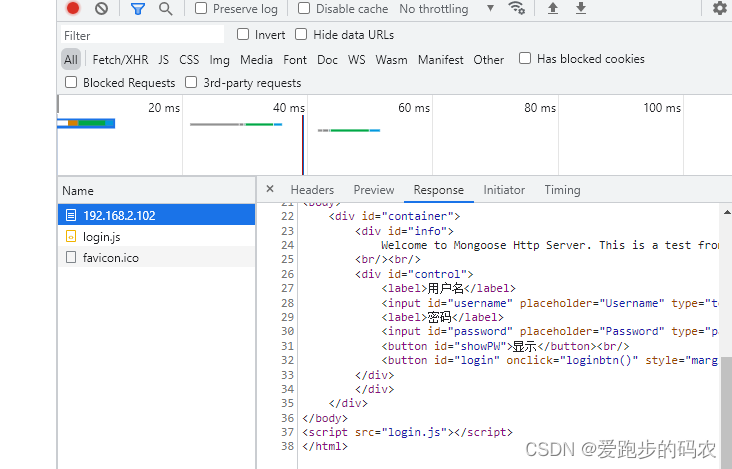Filter requests by CSS
732x469 pixels.
pyautogui.click(x=189, y=60)
